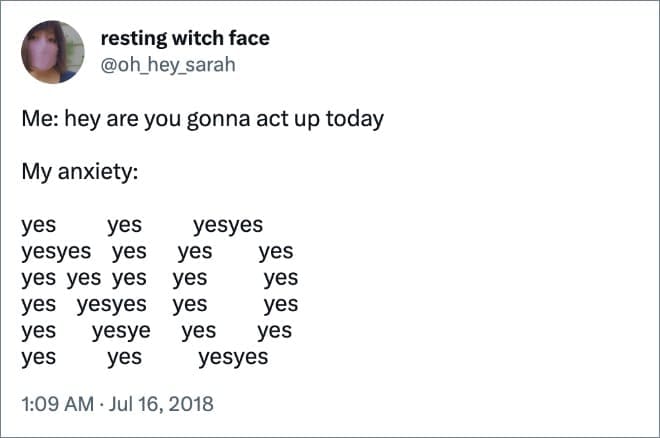
Task: Click the very first "yes" of the yes block
Action: pos(38,226)
